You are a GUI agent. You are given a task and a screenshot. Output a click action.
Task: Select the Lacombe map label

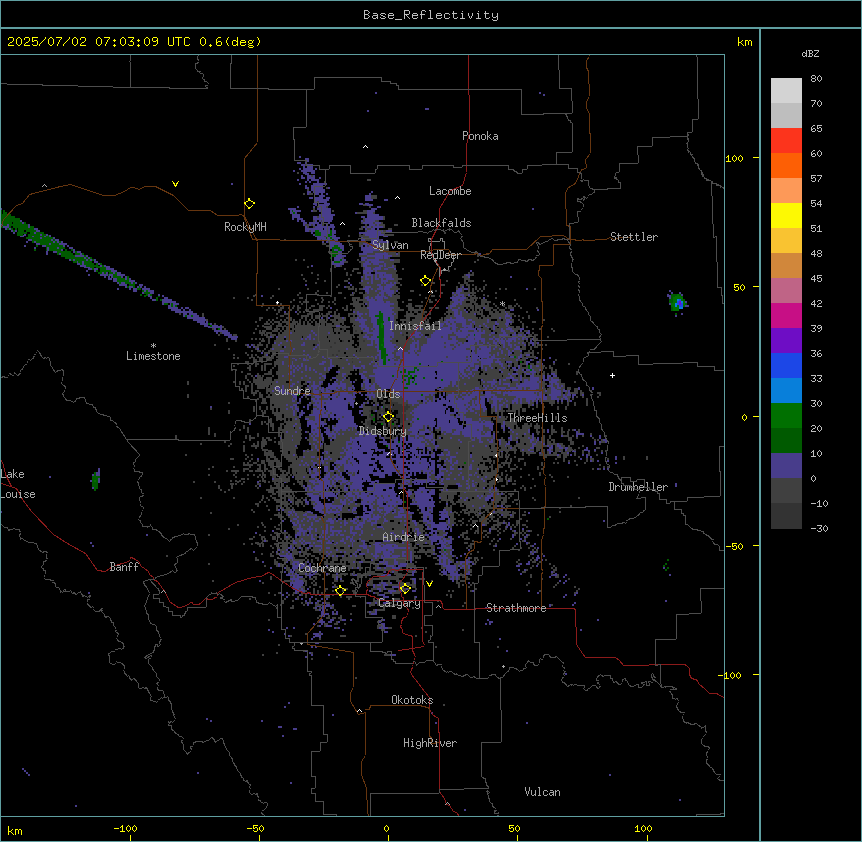450,191
